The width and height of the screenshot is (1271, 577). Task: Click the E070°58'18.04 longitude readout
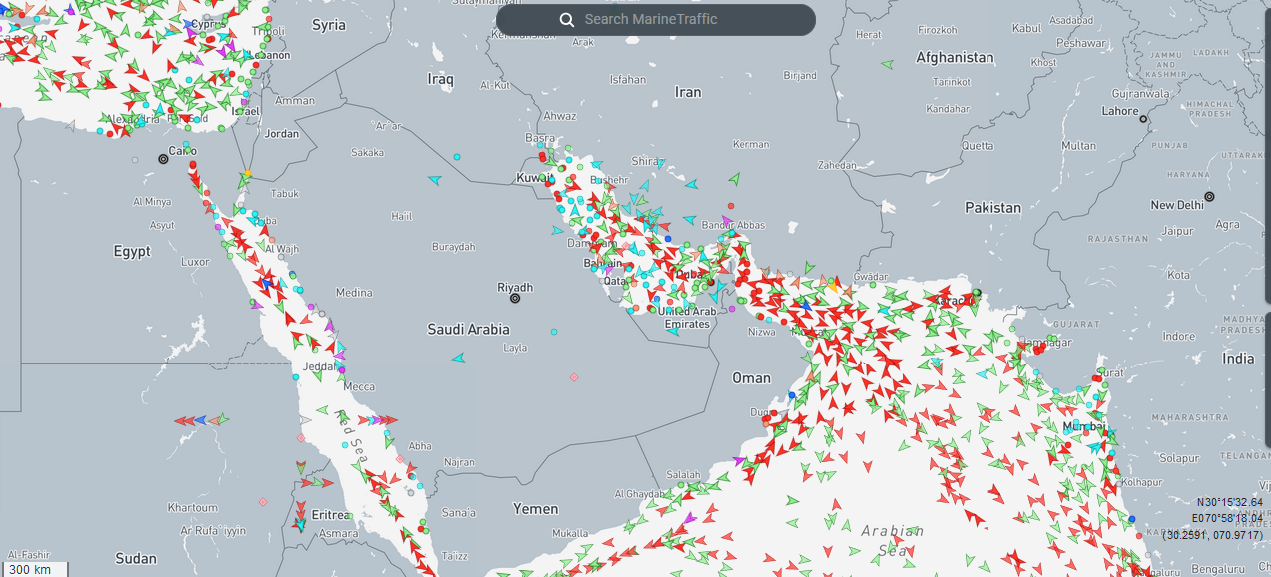click(1227, 518)
